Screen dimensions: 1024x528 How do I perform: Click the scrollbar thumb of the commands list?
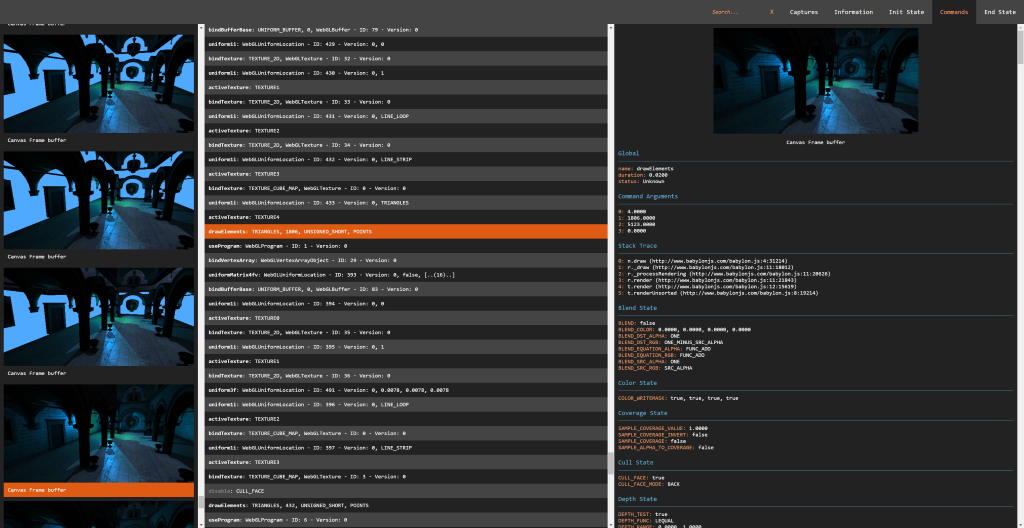click(611, 463)
